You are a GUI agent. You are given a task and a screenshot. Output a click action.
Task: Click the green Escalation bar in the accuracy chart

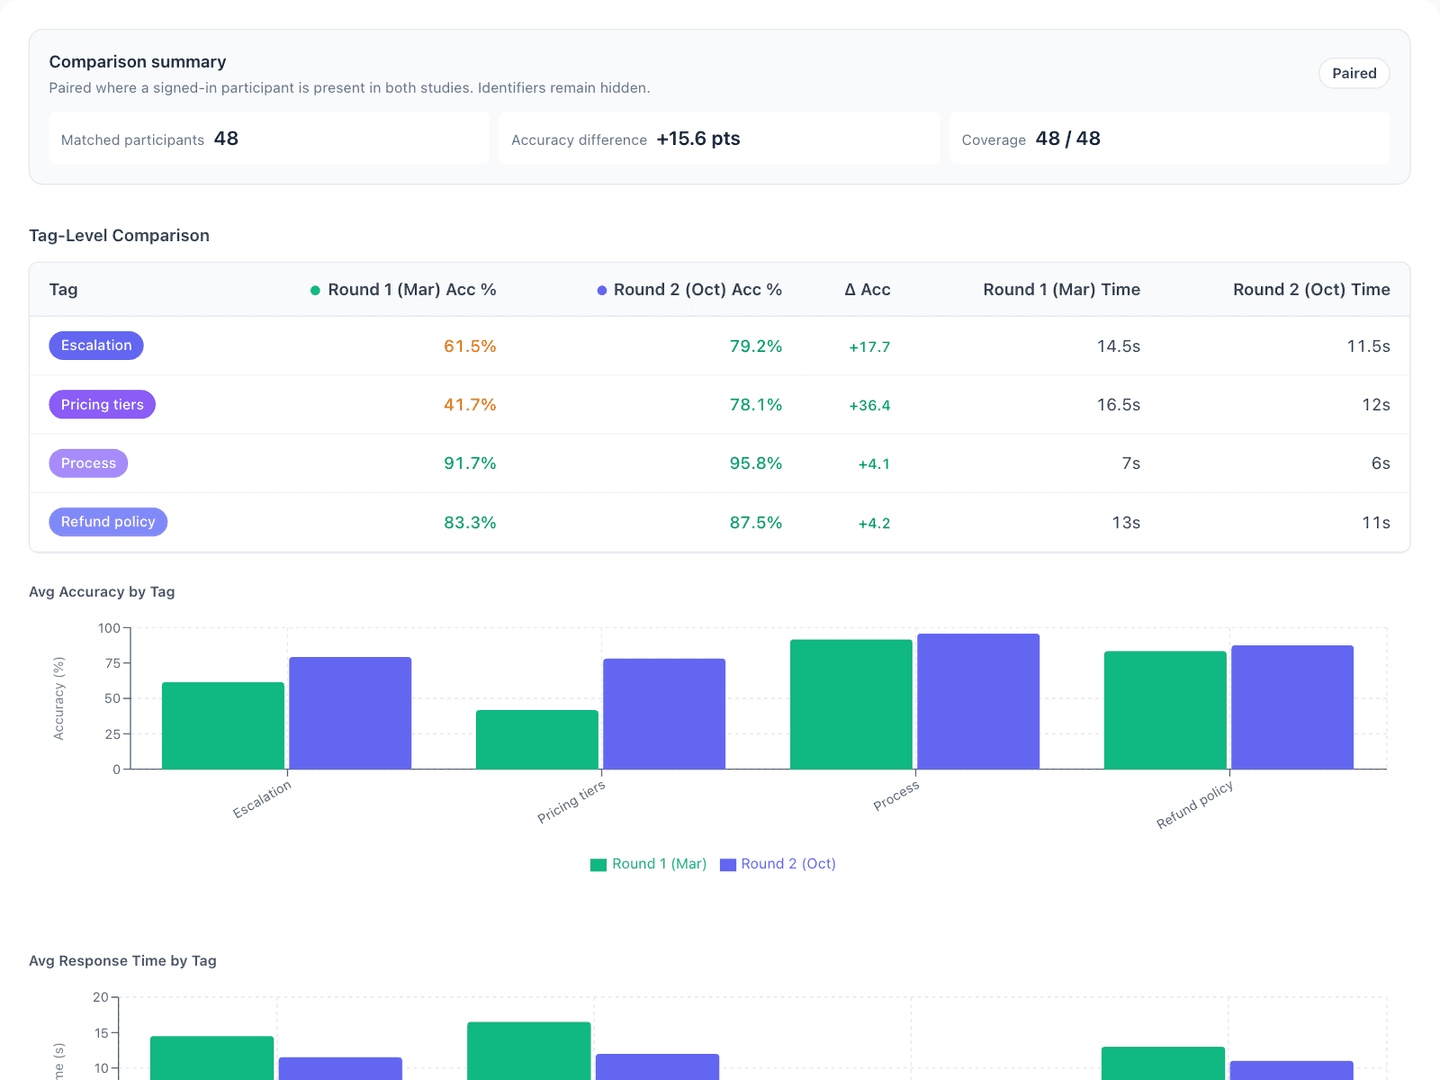tap(223, 726)
